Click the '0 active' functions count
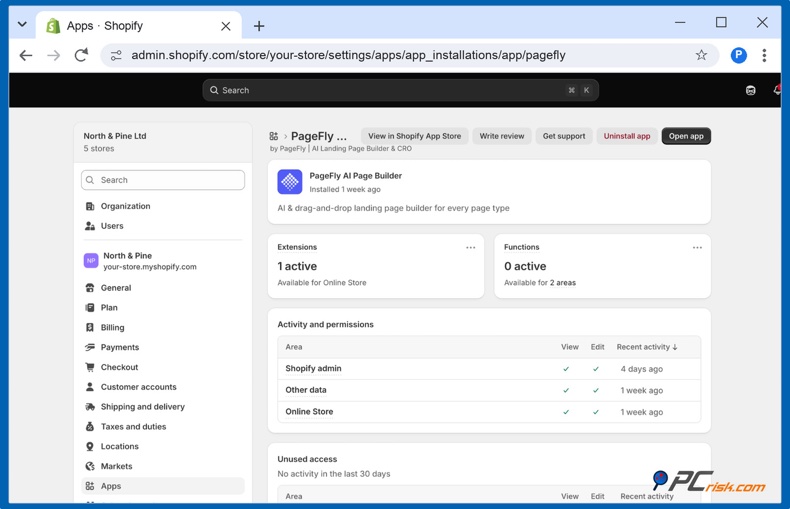 [x=525, y=266]
